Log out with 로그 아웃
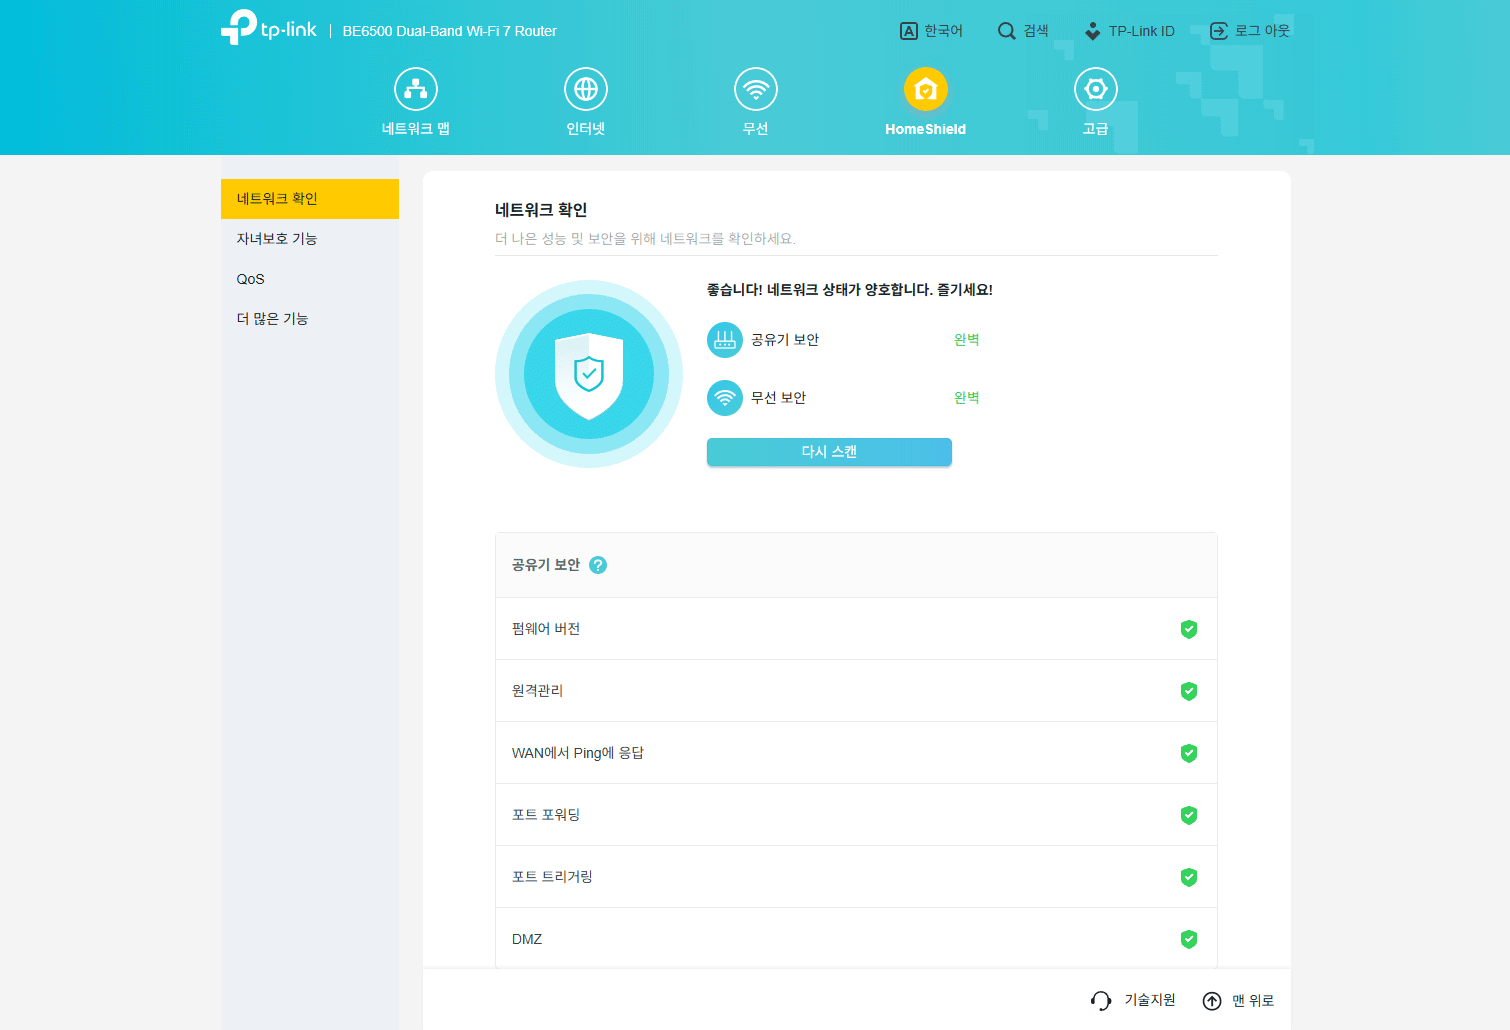The height and width of the screenshot is (1030, 1510). (x=1250, y=31)
